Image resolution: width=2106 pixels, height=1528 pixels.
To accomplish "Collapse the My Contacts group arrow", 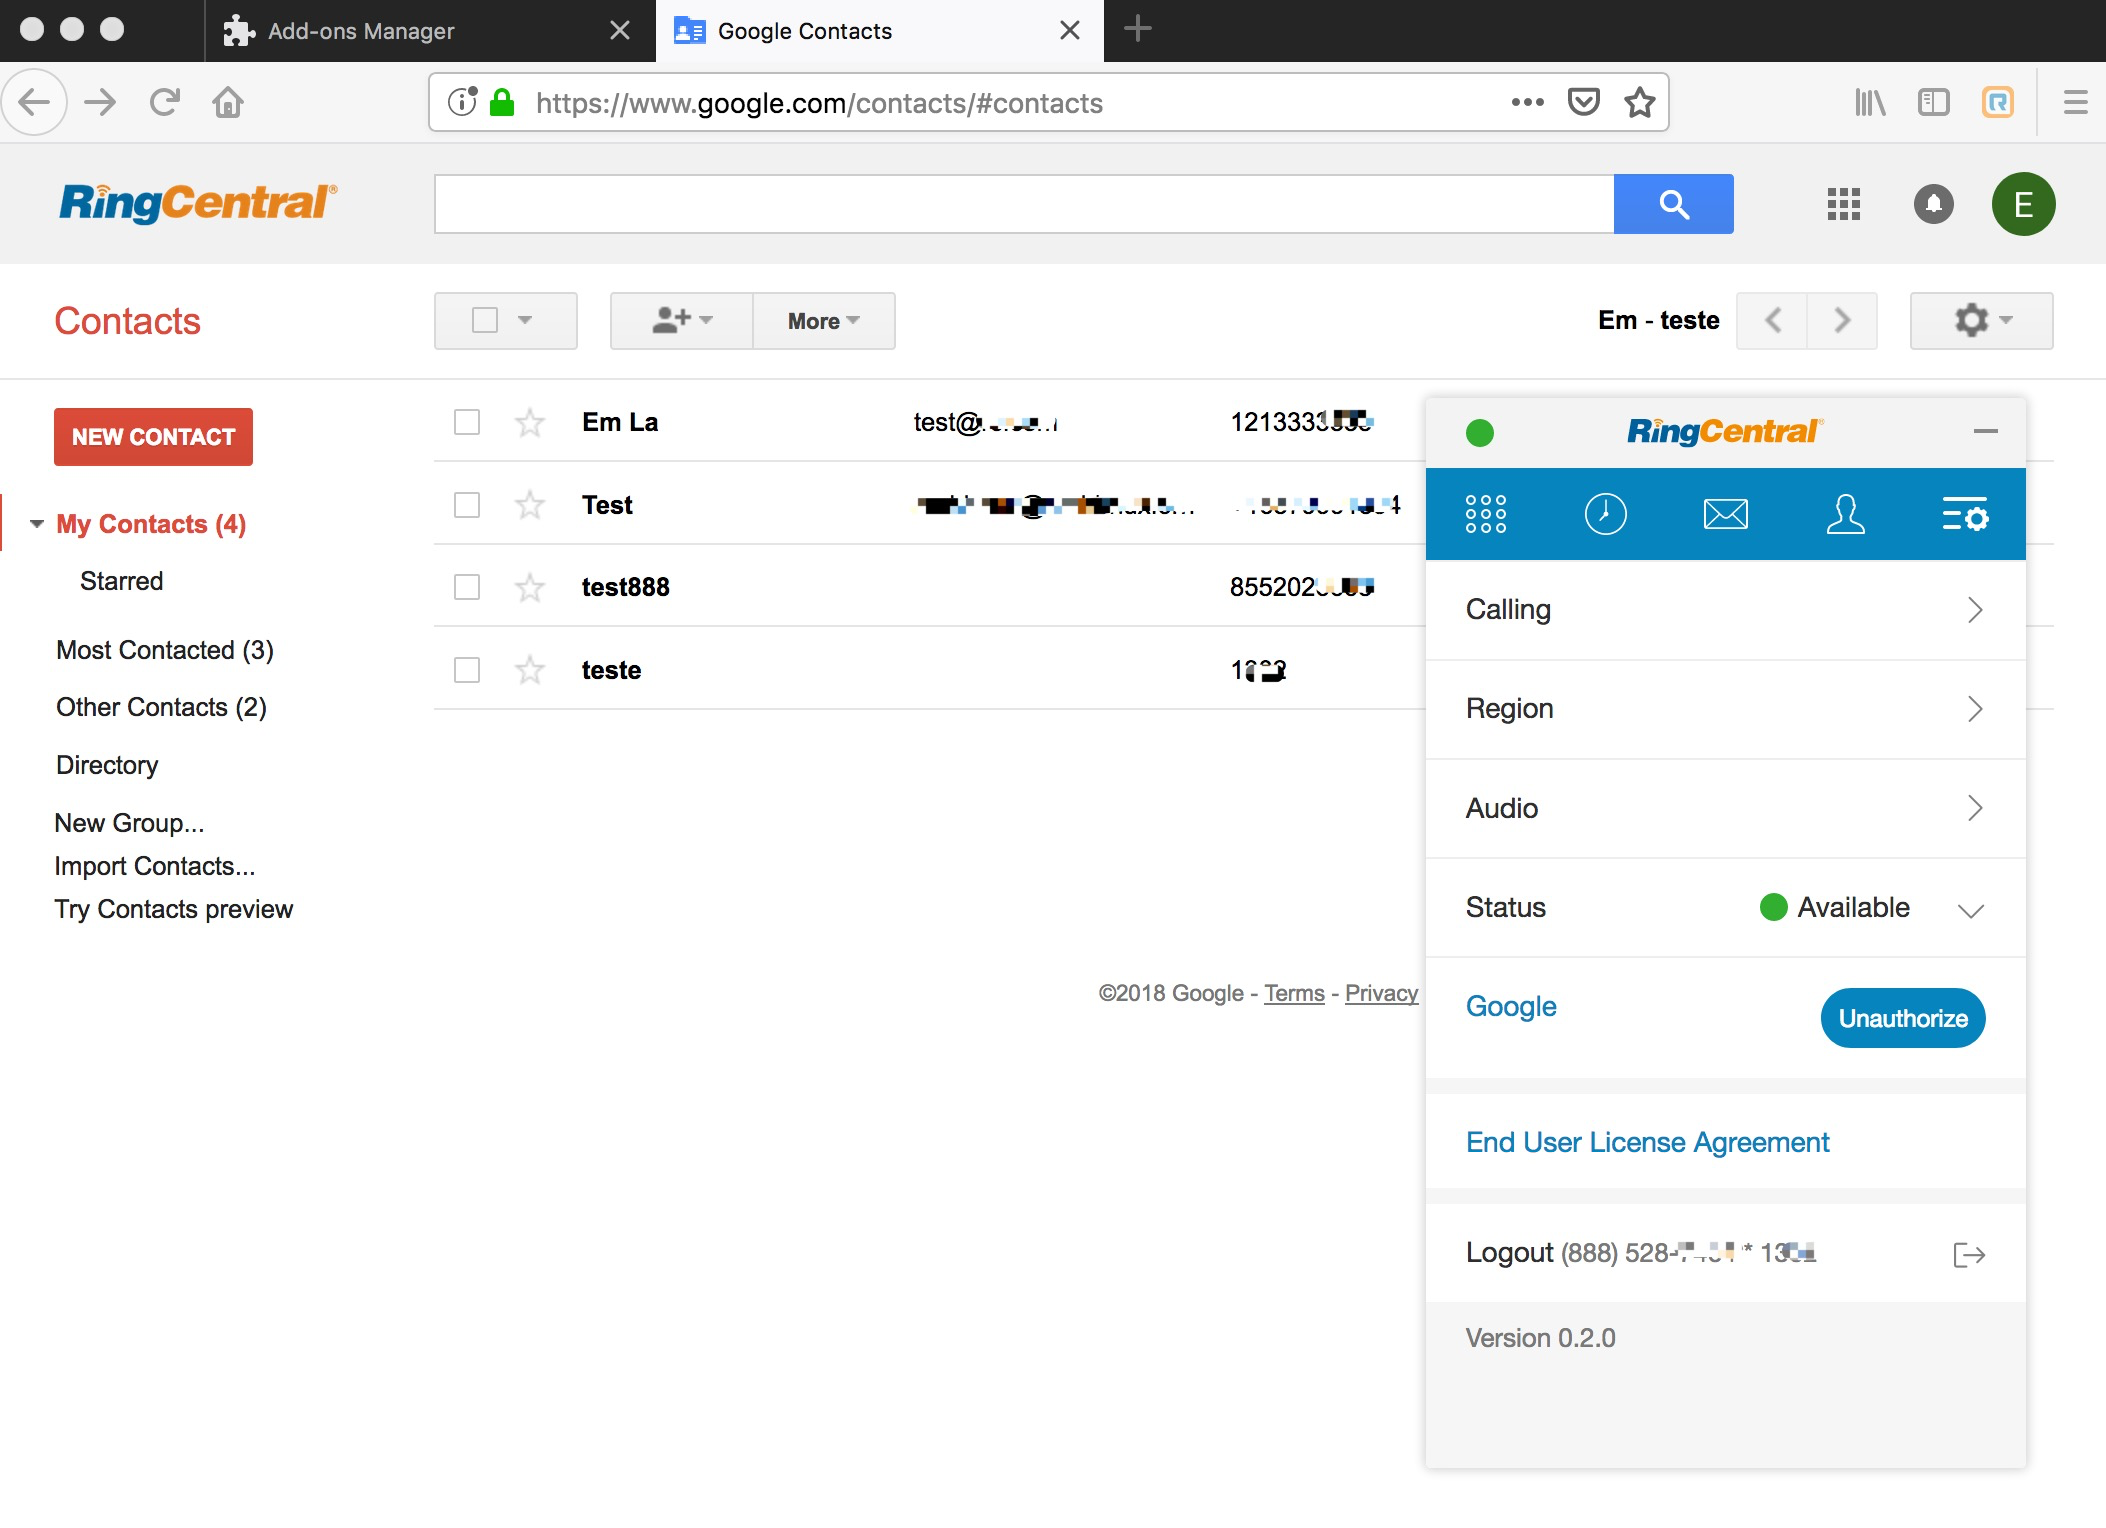I will [37, 524].
